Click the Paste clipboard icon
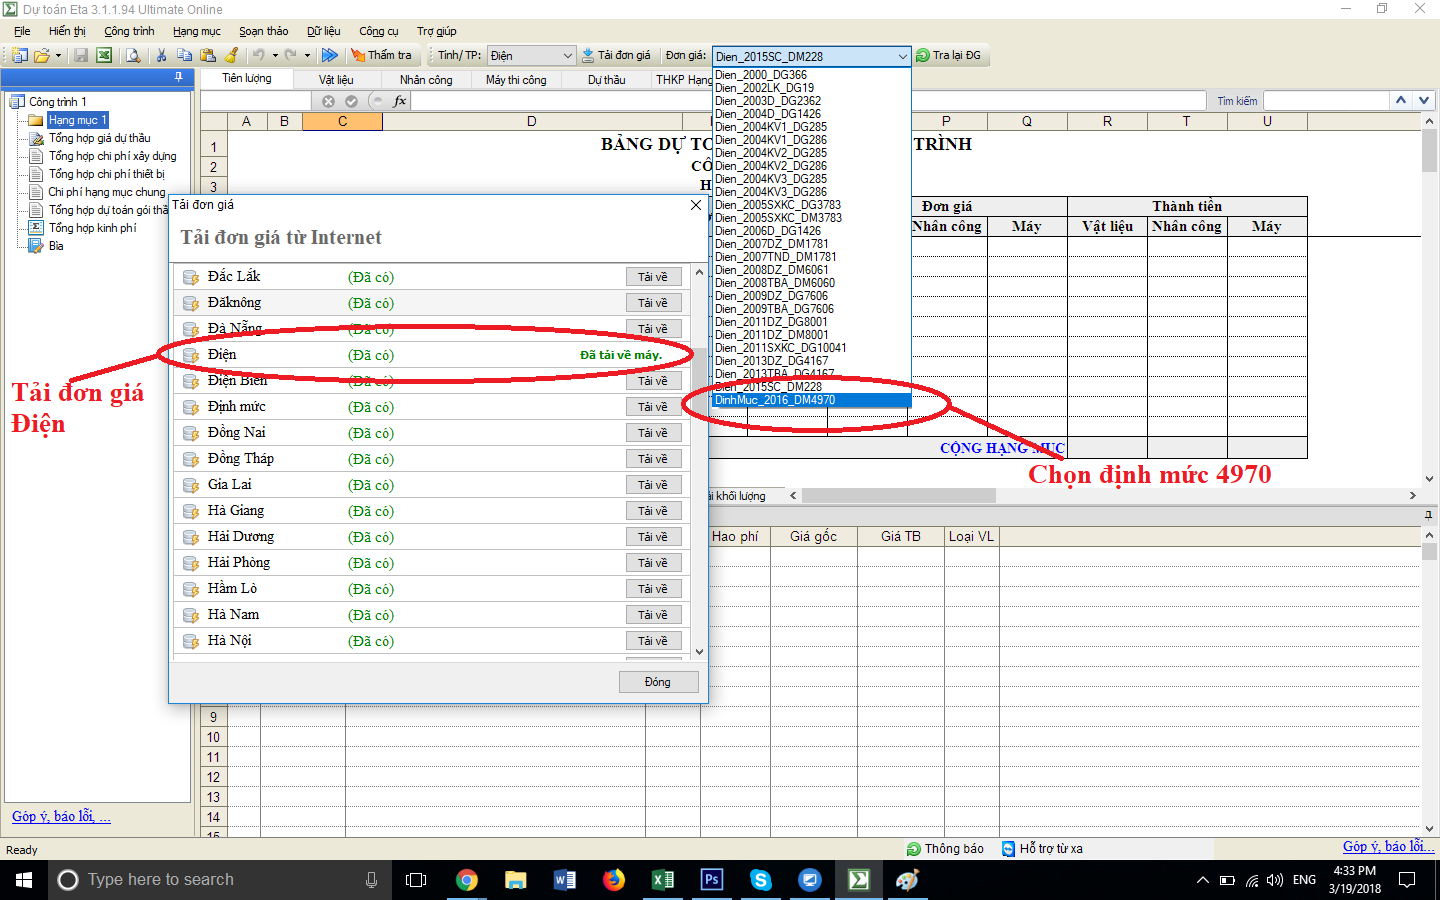Image resolution: width=1440 pixels, height=900 pixels. coord(208,56)
